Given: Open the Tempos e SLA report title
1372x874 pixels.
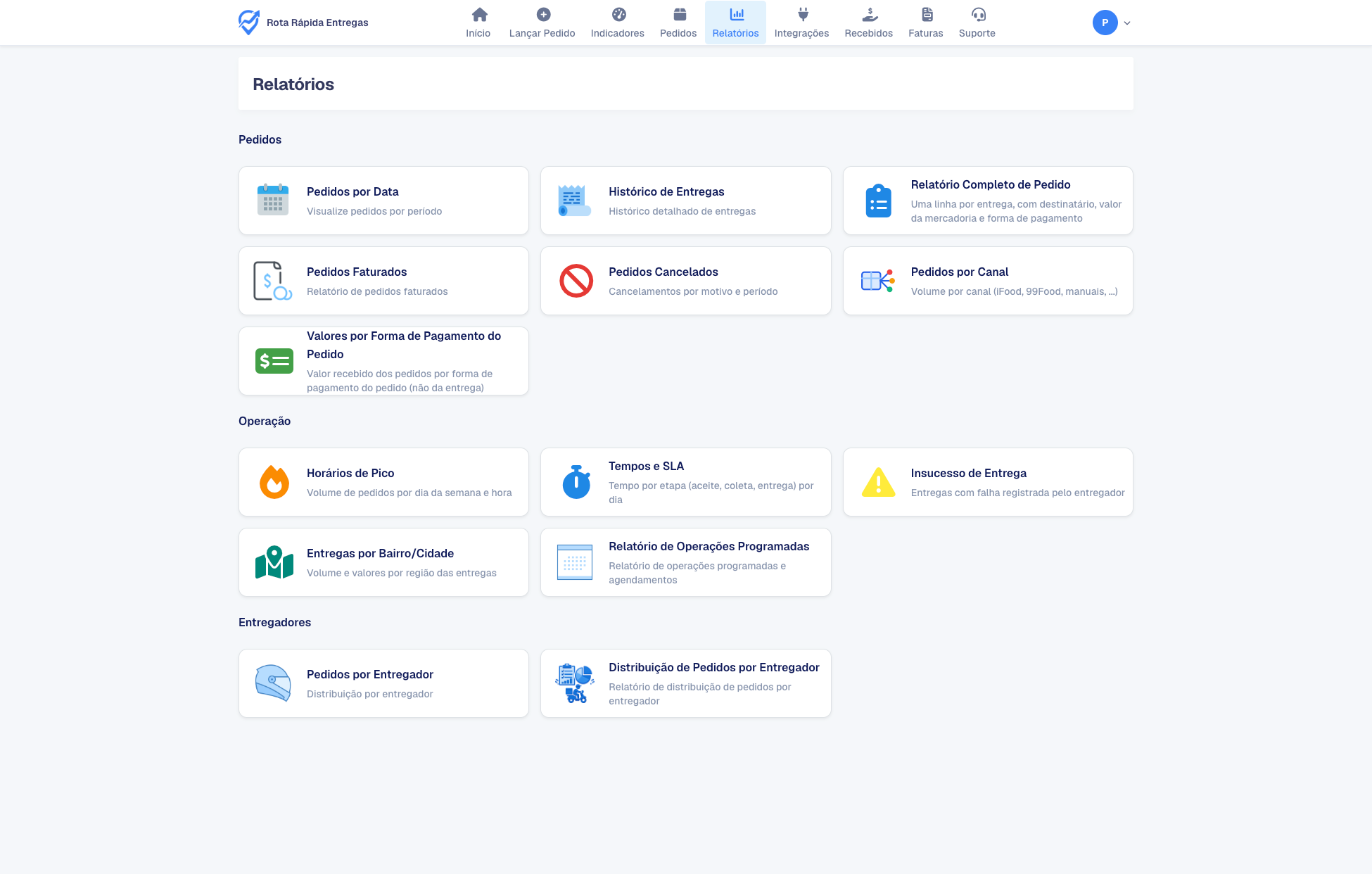Looking at the screenshot, I should coord(647,466).
